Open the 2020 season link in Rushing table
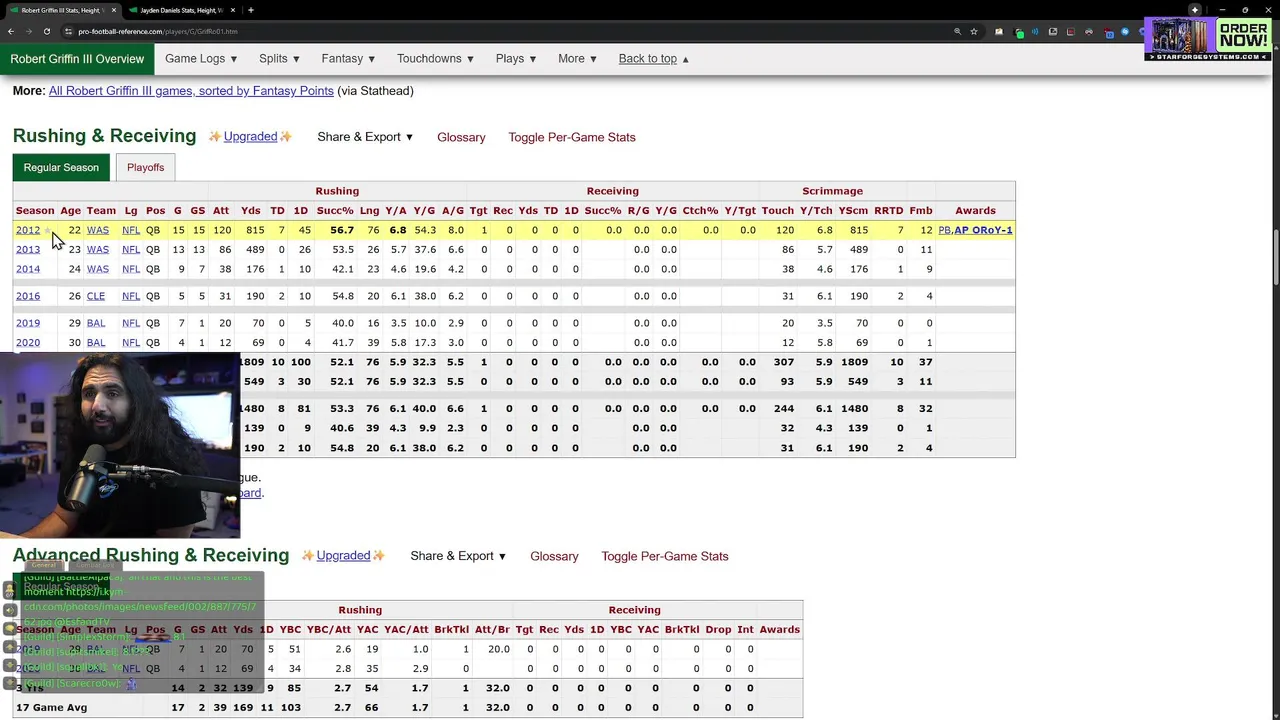This screenshot has width=1280, height=720. point(28,342)
